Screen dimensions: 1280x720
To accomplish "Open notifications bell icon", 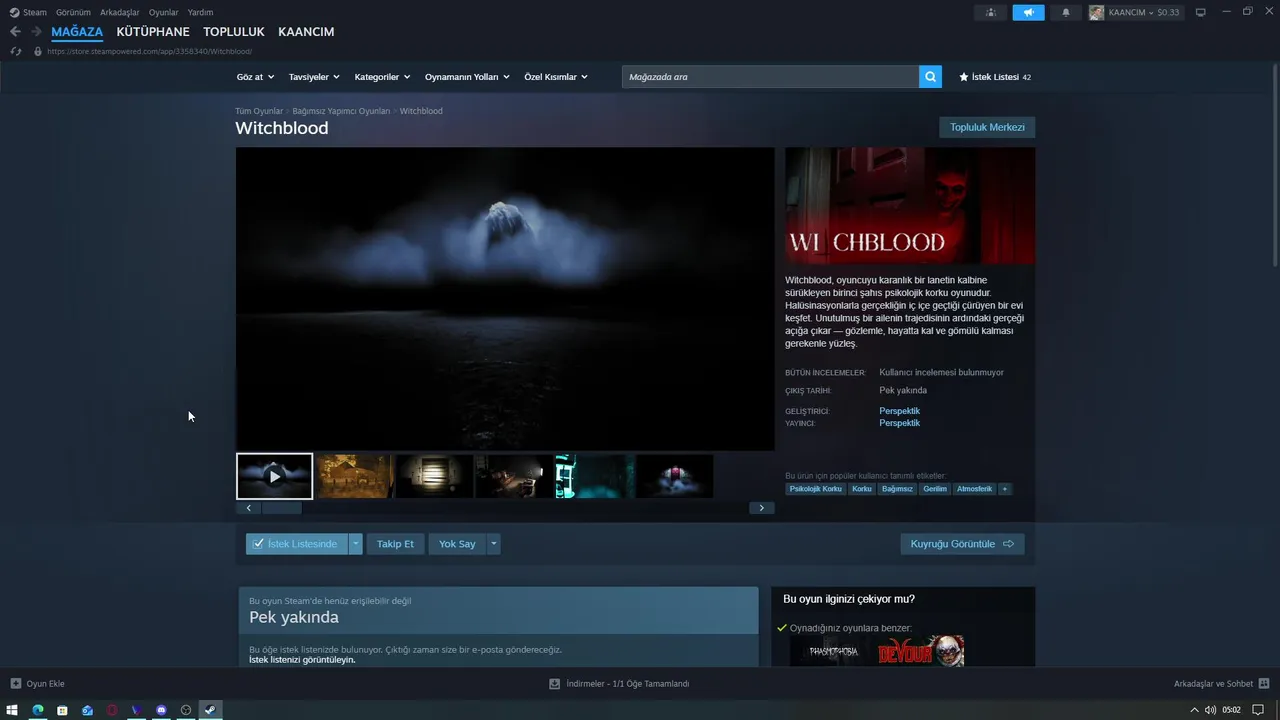I will (x=1066, y=12).
